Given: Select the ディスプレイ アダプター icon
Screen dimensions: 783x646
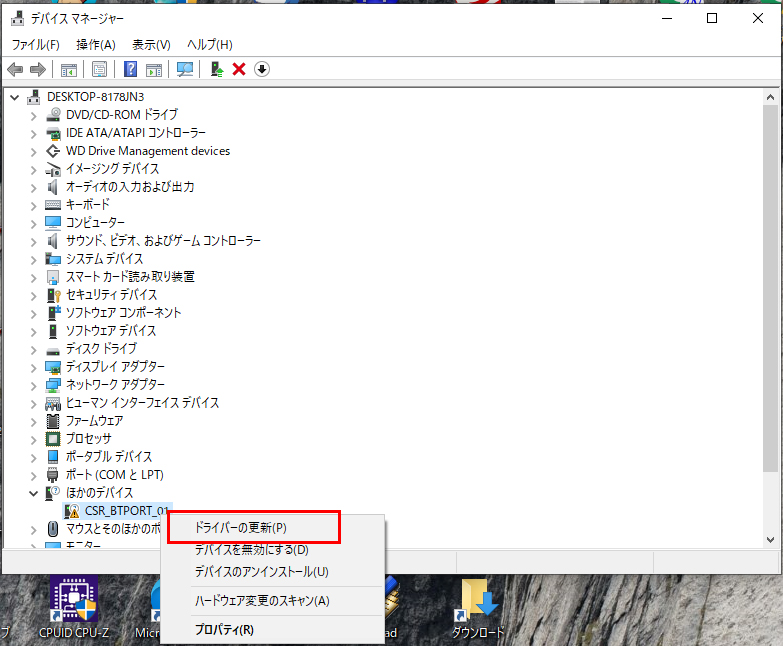Looking at the screenshot, I should tap(53, 366).
